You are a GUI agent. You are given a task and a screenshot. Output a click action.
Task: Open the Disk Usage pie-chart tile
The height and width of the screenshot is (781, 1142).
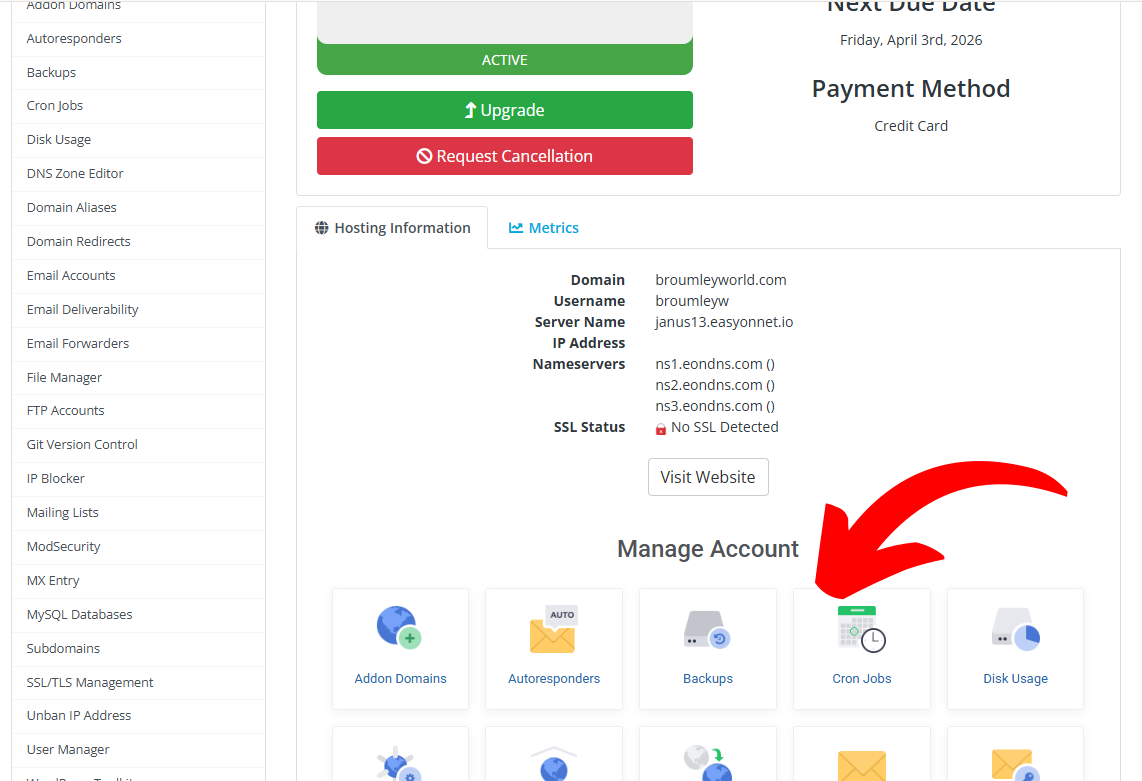pos(1015,648)
